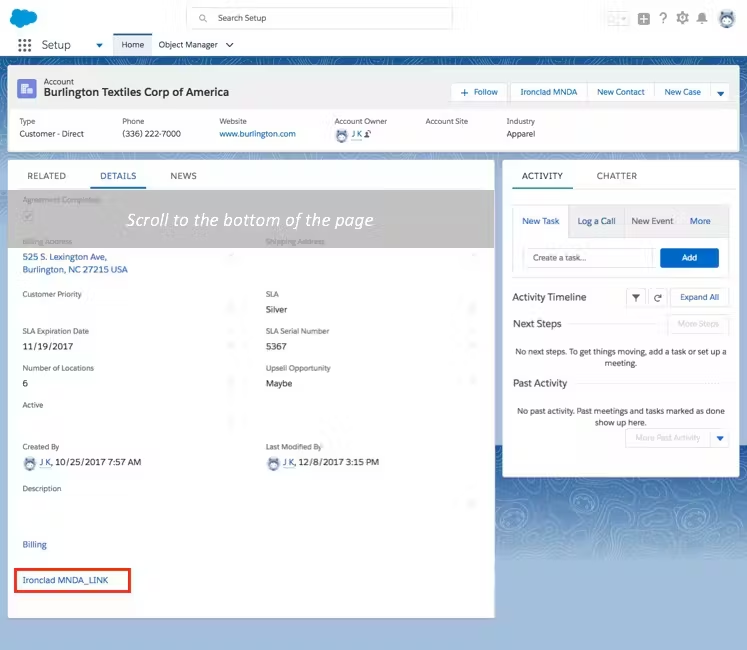Click the search magnifier icon
The width and height of the screenshot is (747, 650).
(x=203, y=18)
